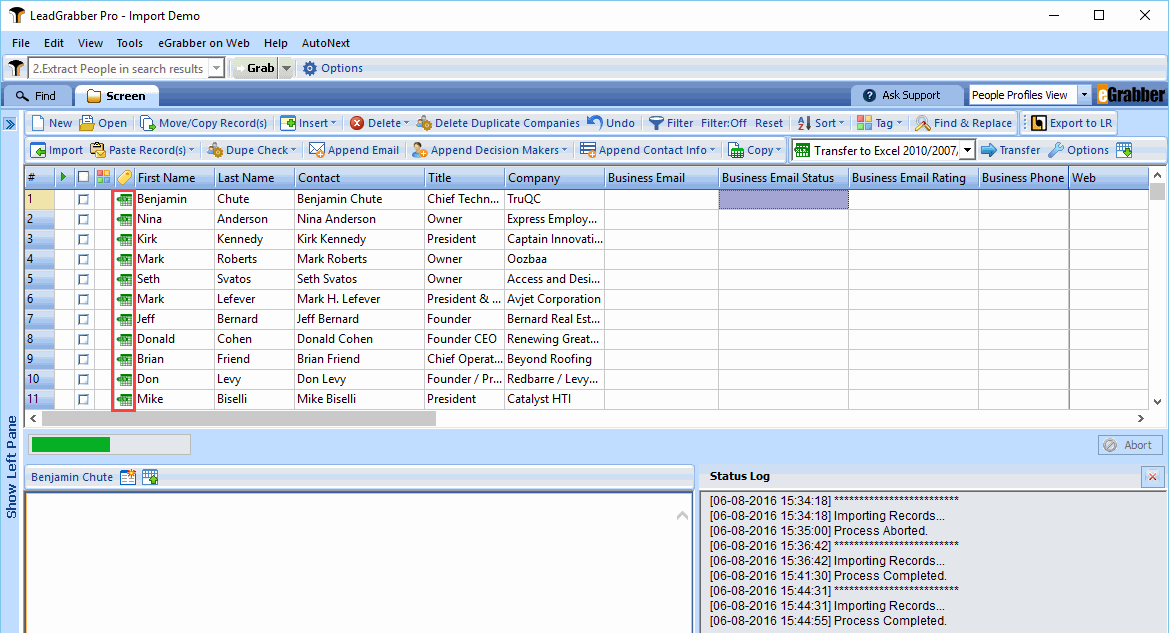Open the People Profiles View dropdown

(x=1085, y=95)
